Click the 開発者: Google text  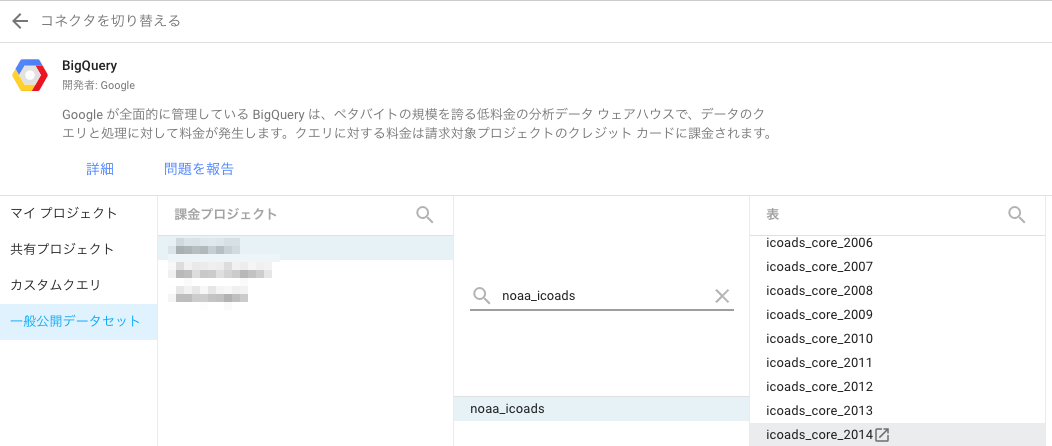pyautogui.click(x=99, y=85)
